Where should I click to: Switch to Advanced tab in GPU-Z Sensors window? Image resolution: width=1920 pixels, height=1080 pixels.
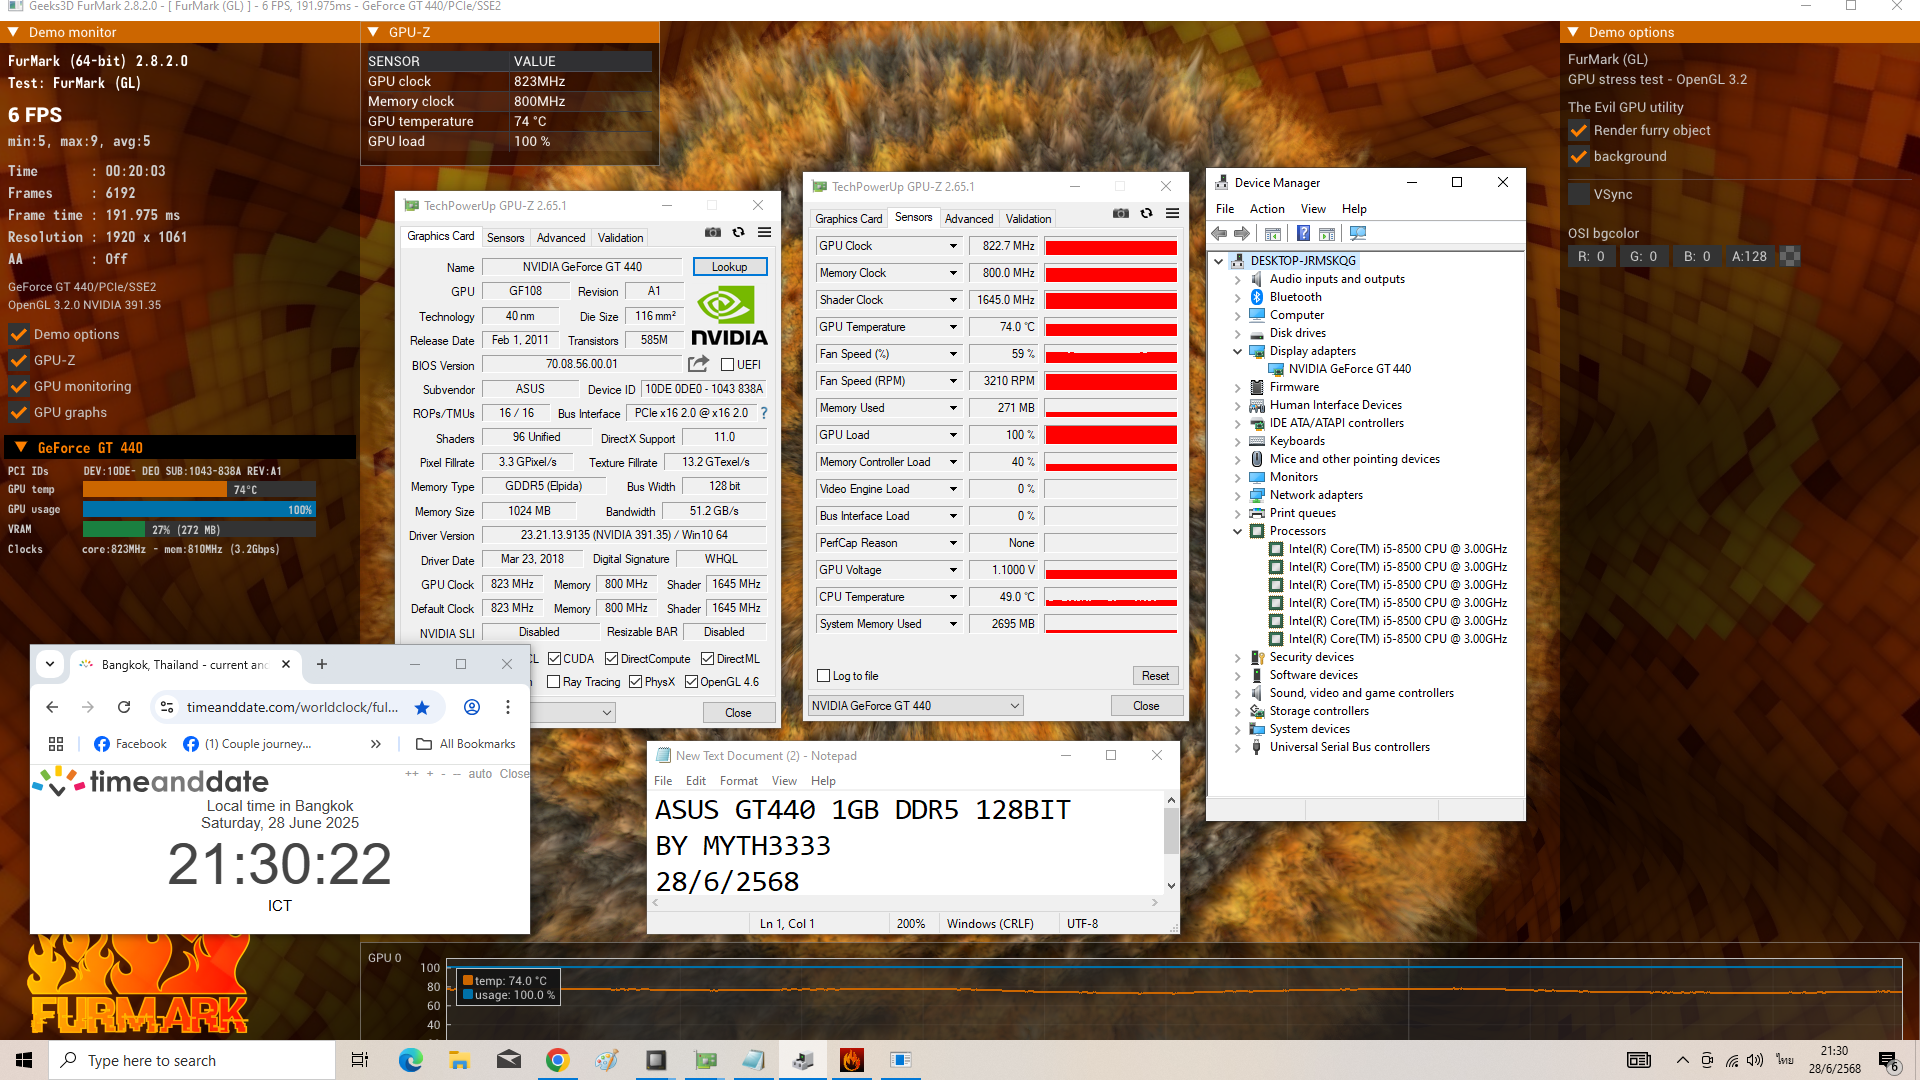pyautogui.click(x=969, y=219)
